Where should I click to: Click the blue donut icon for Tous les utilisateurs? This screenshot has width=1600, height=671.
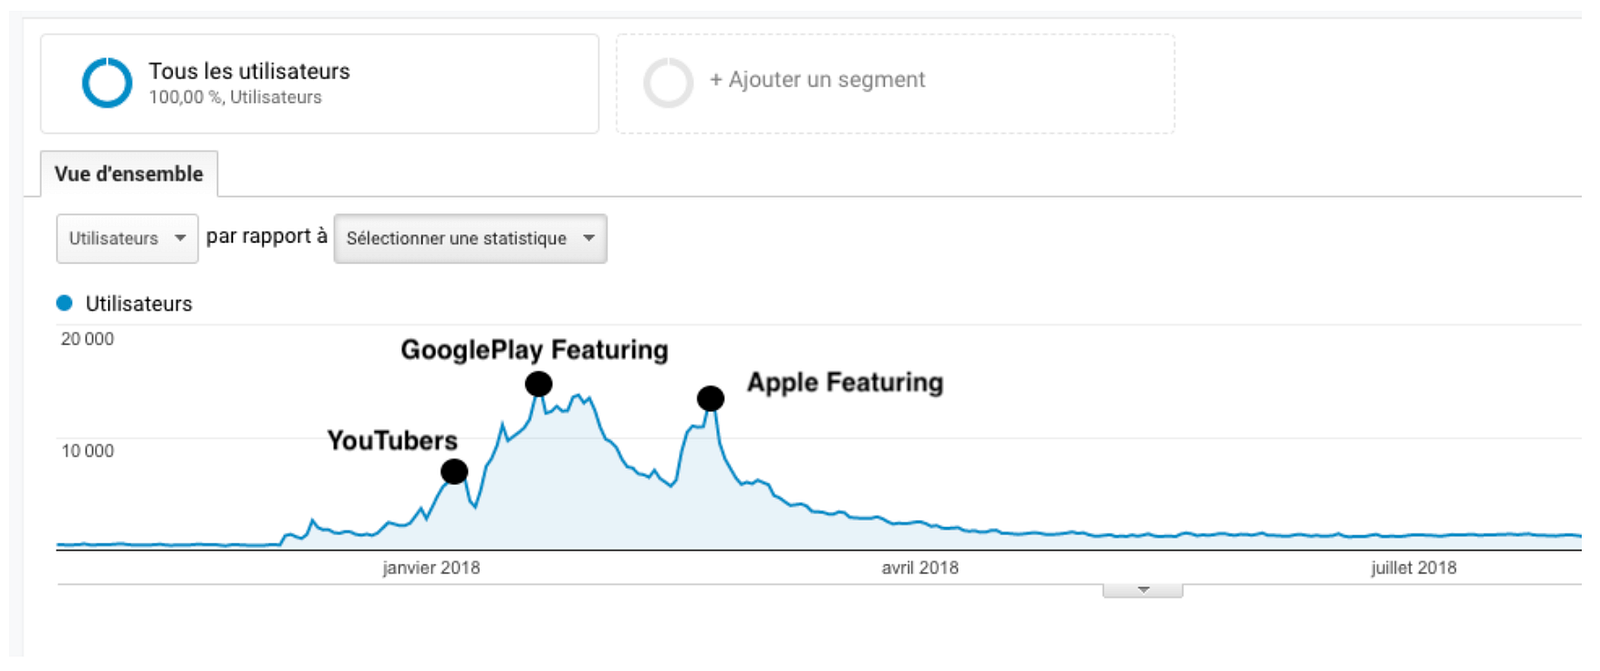tap(107, 83)
